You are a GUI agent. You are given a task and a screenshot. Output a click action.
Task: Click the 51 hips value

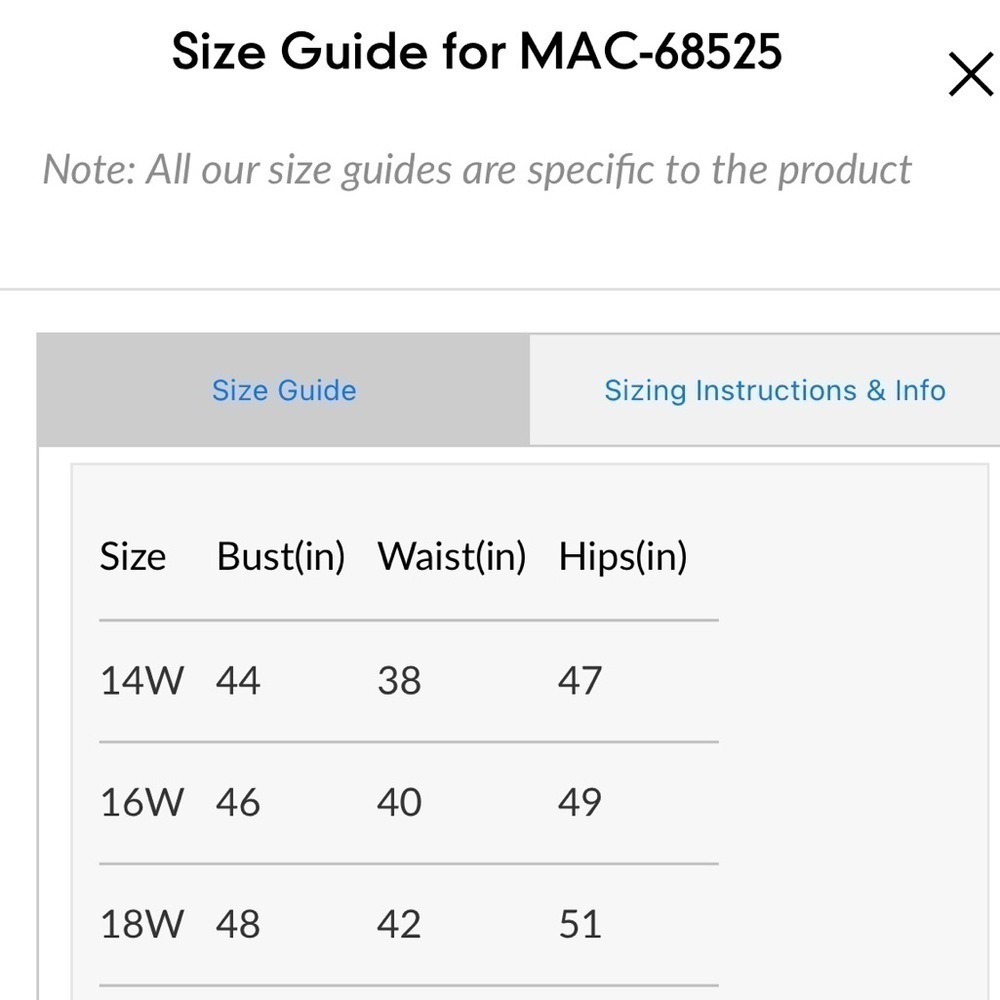(x=580, y=924)
